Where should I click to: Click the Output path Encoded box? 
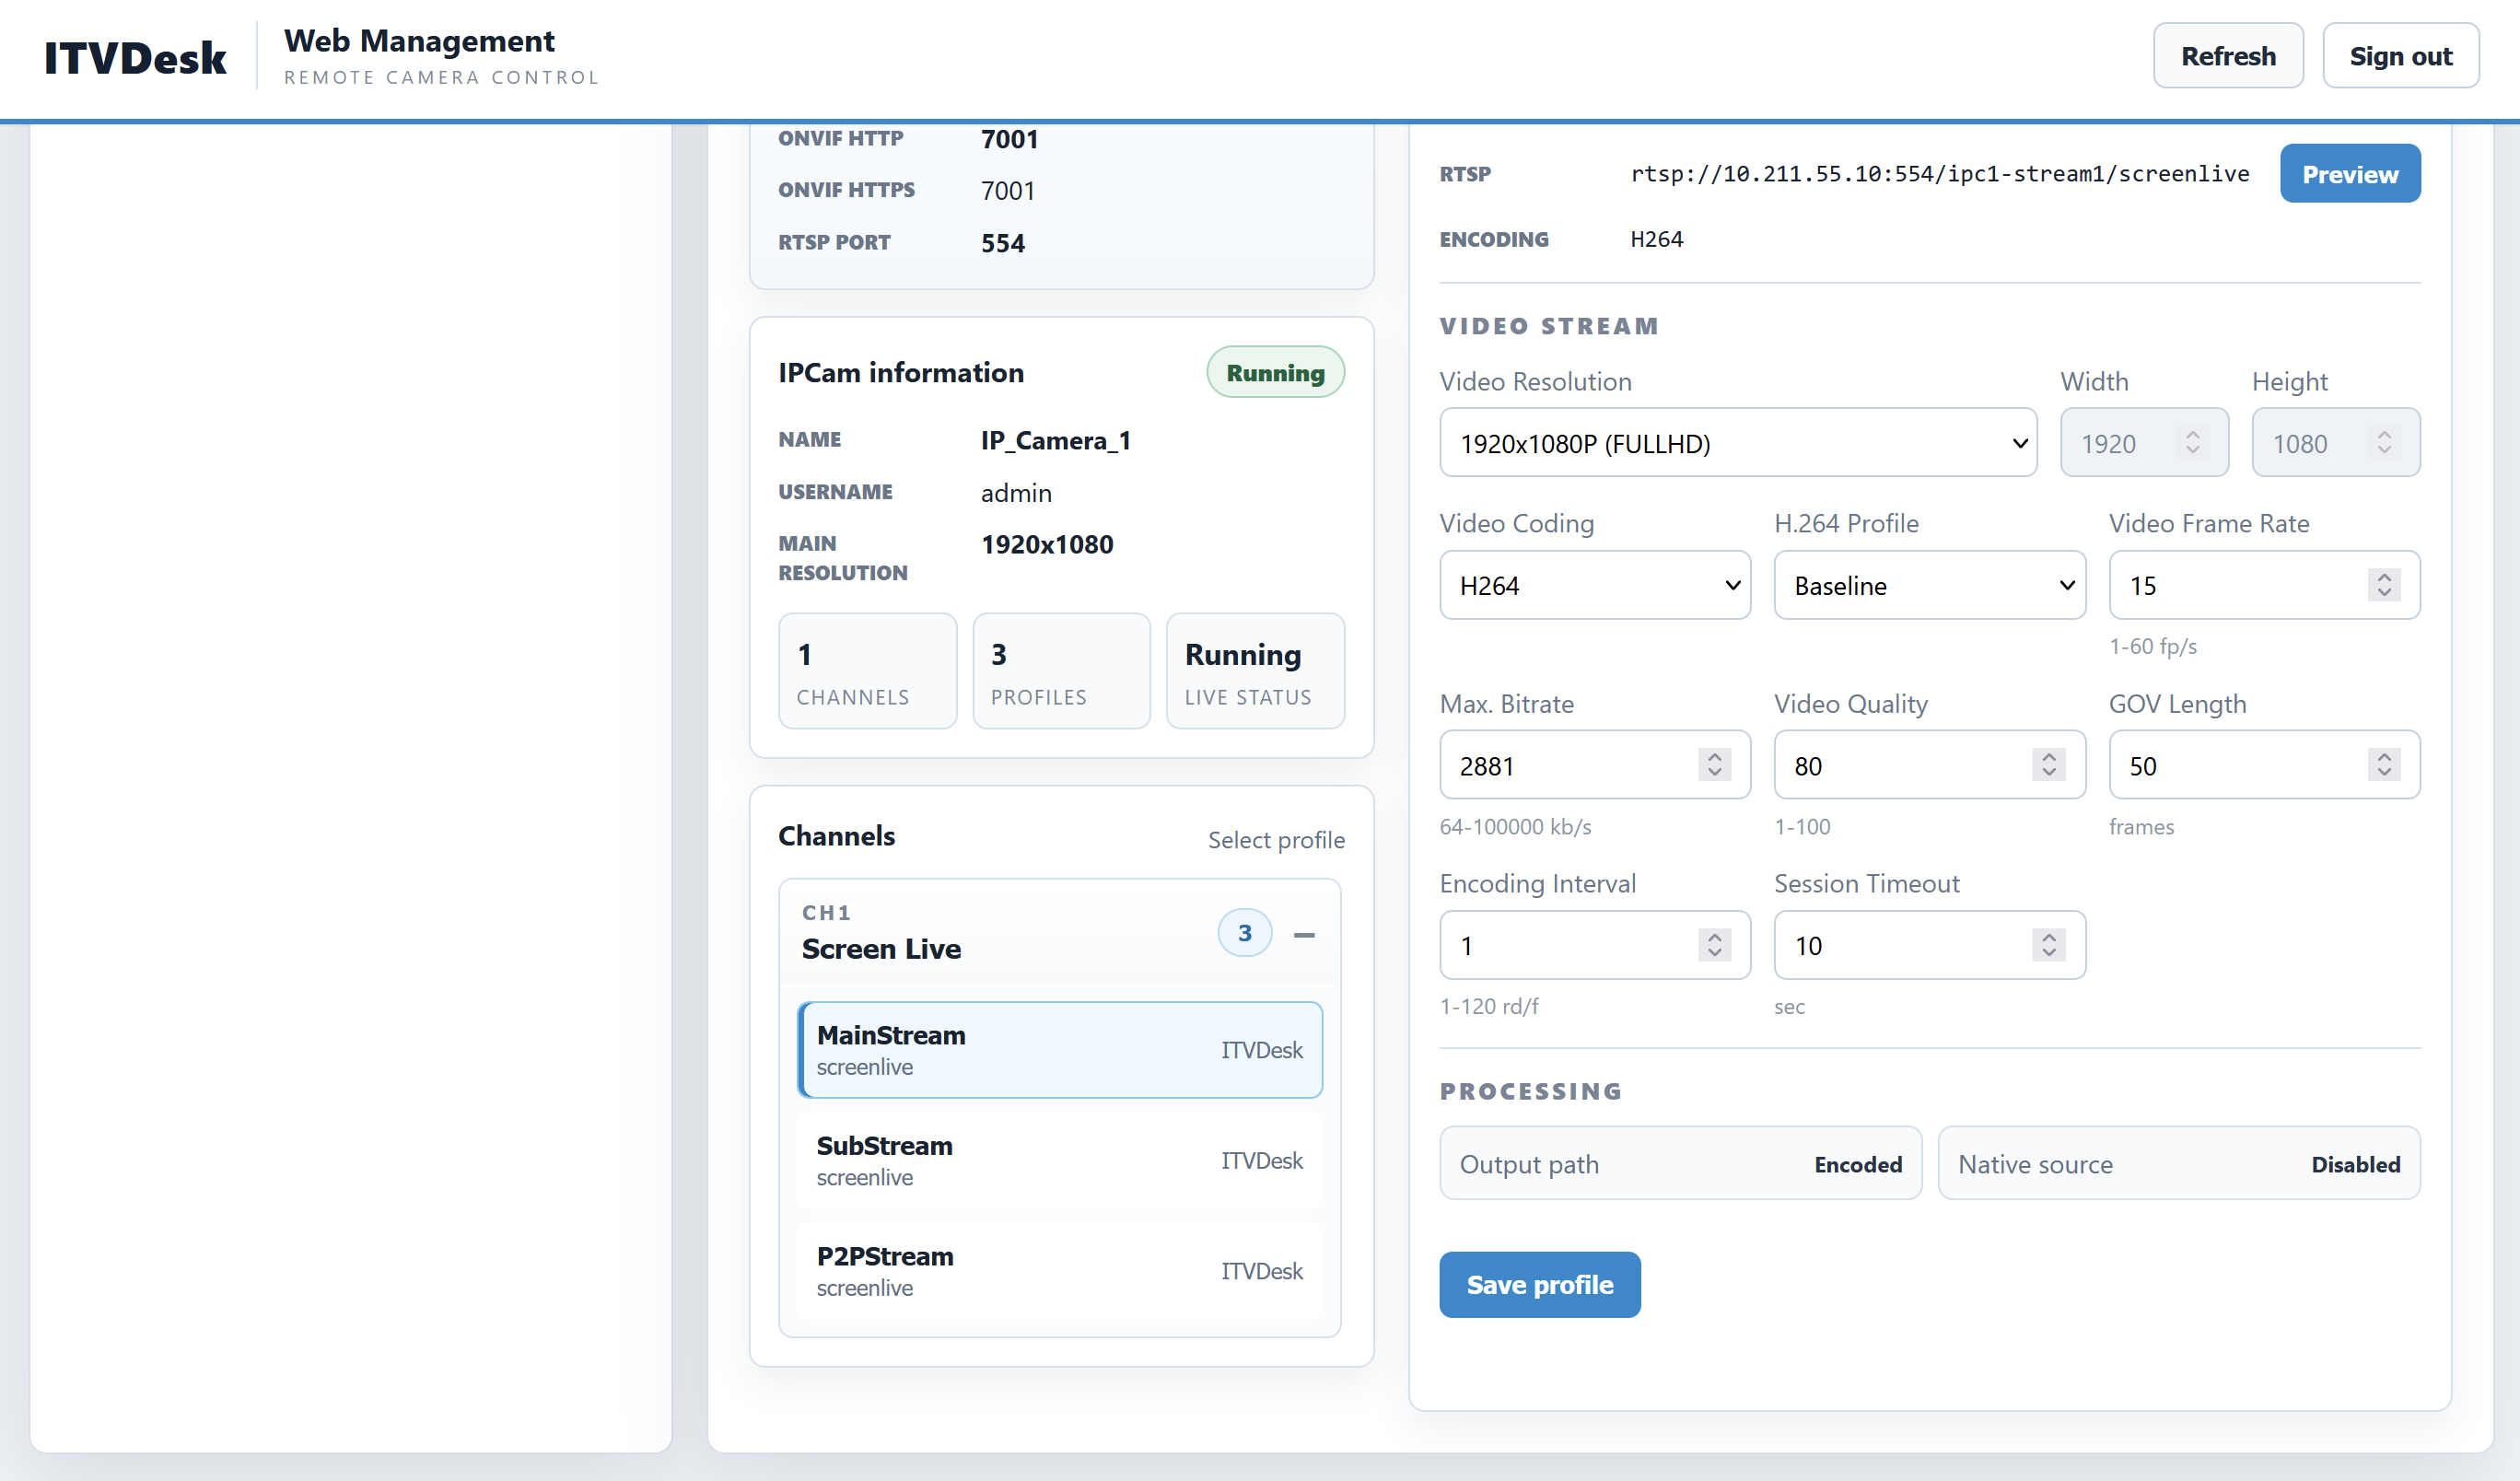[x=1680, y=1164]
